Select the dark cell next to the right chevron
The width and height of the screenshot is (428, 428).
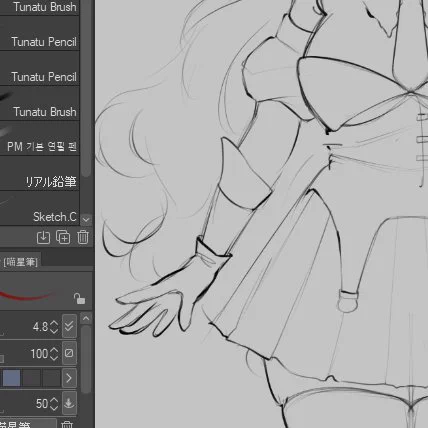(x=52, y=378)
